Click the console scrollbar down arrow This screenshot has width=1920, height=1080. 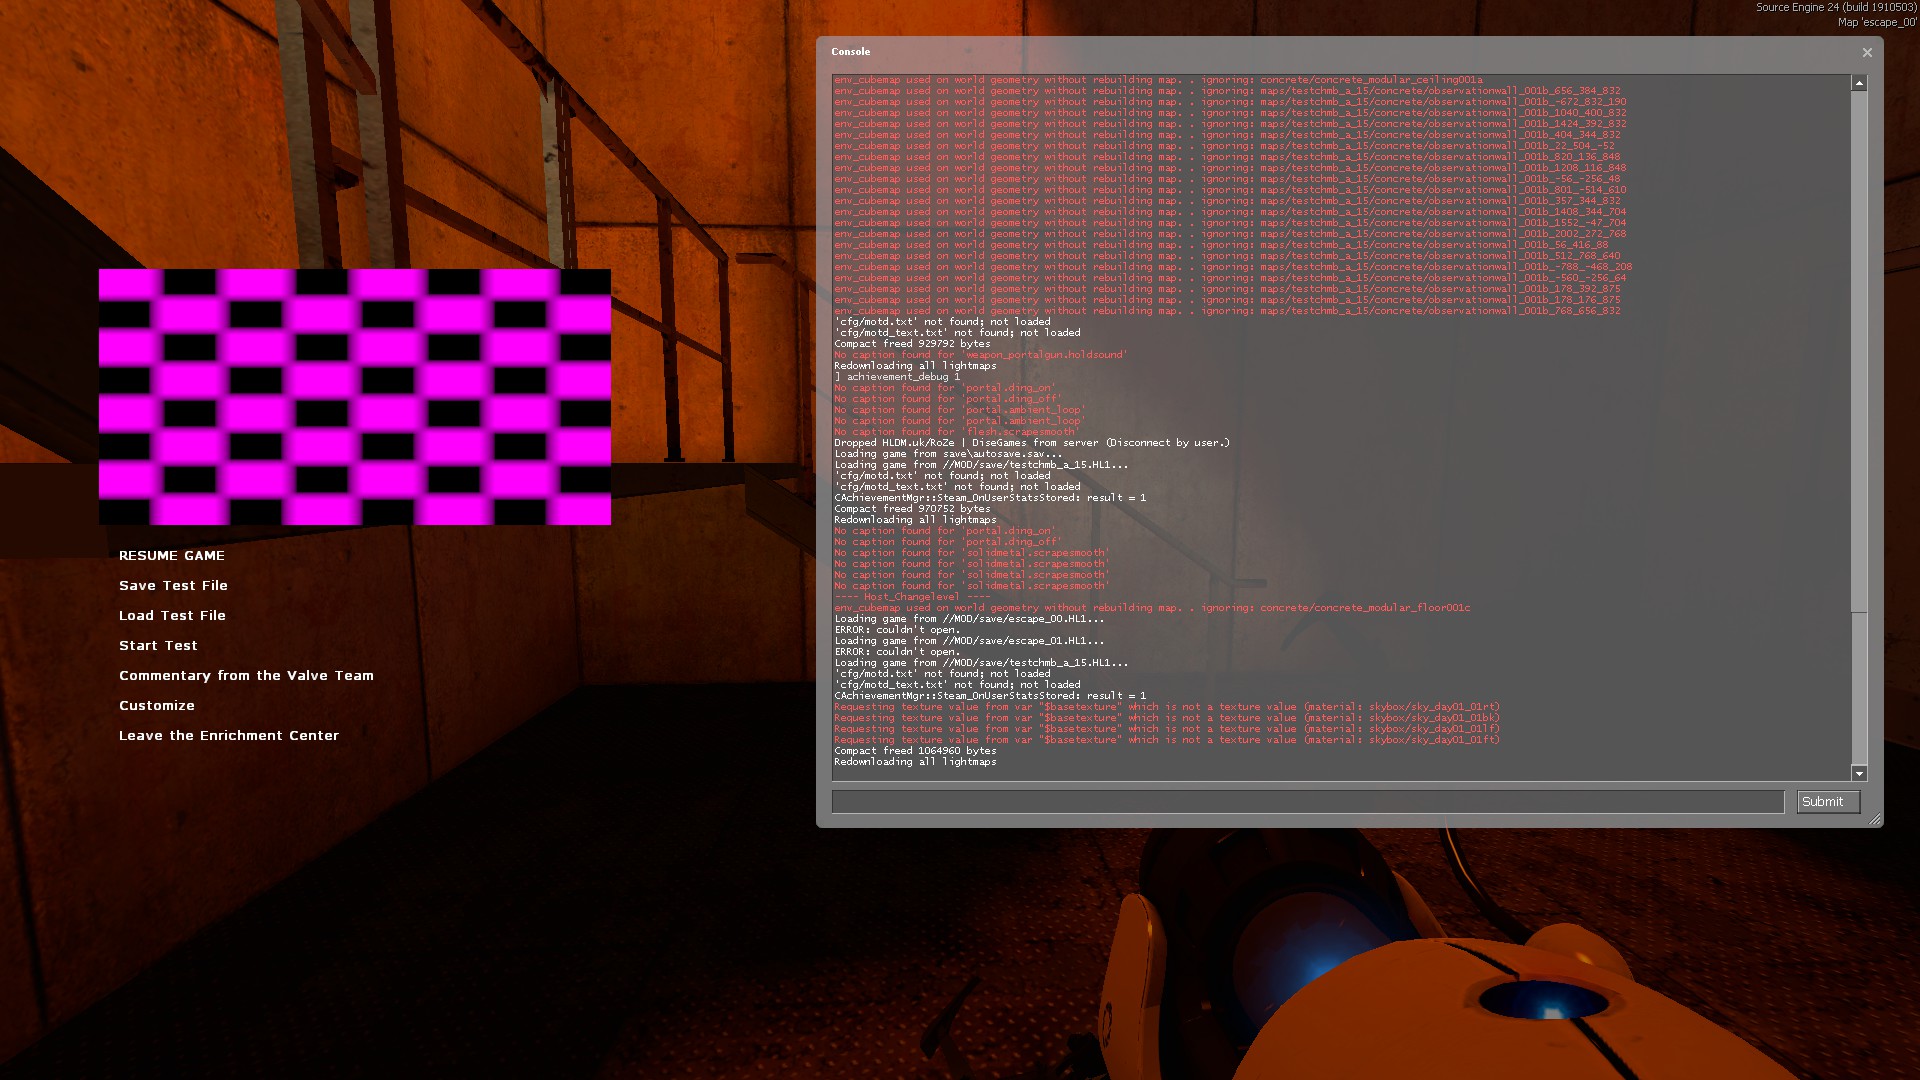[1859, 773]
